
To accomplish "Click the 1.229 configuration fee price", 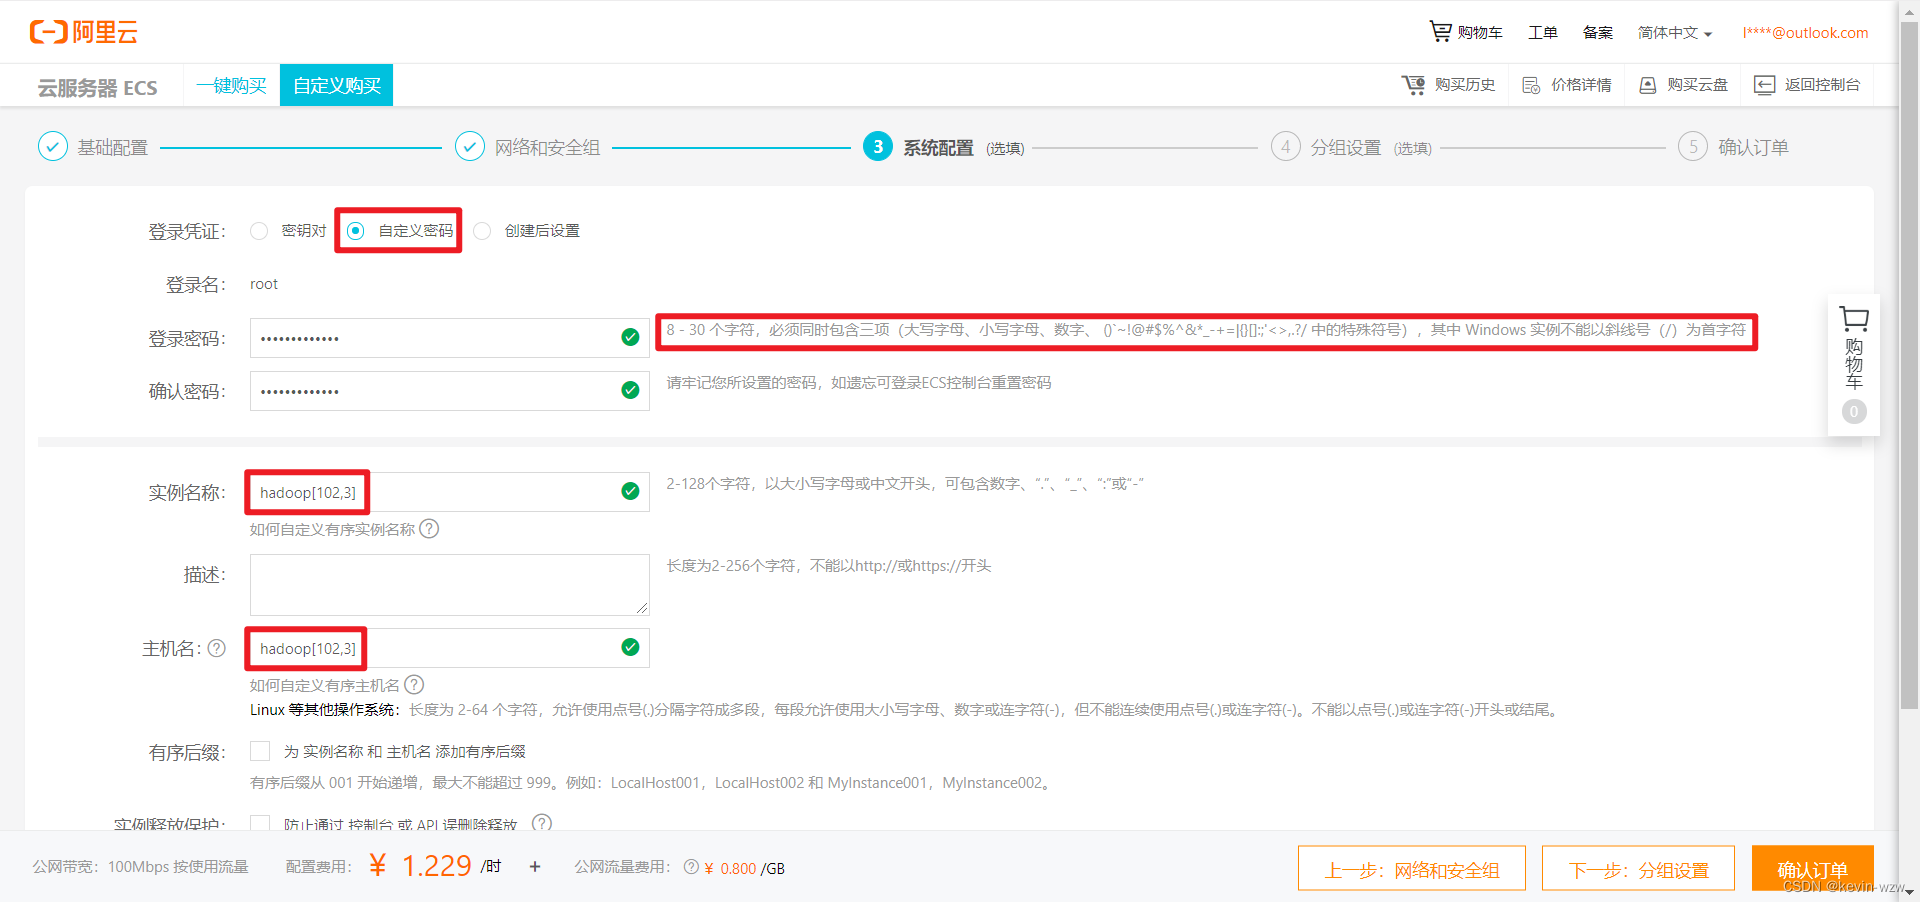I will tap(436, 866).
